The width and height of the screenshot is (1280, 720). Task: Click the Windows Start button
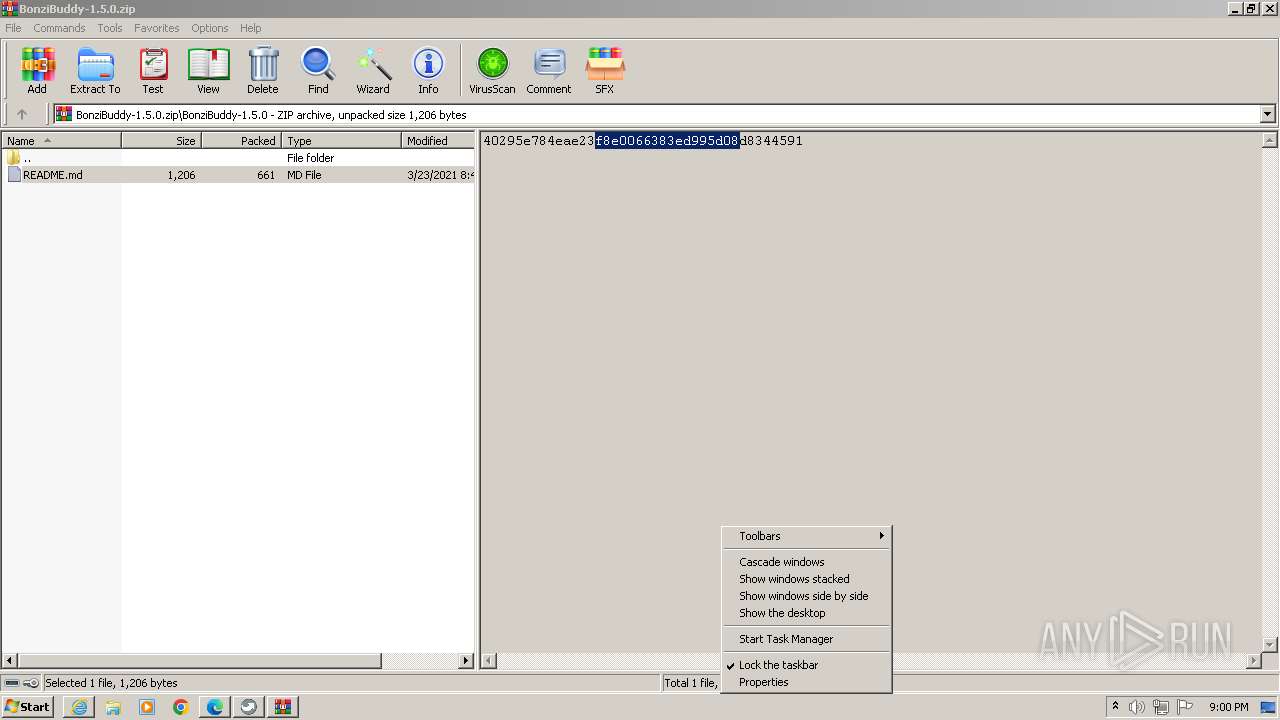tap(28, 707)
